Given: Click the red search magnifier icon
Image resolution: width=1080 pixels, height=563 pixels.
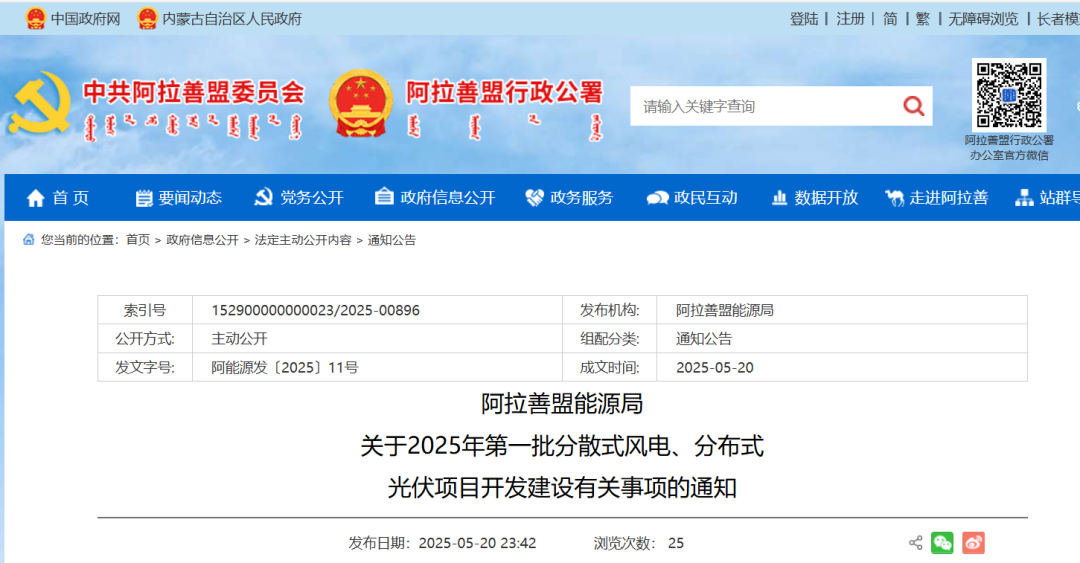Looking at the screenshot, I should coord(913,106).
